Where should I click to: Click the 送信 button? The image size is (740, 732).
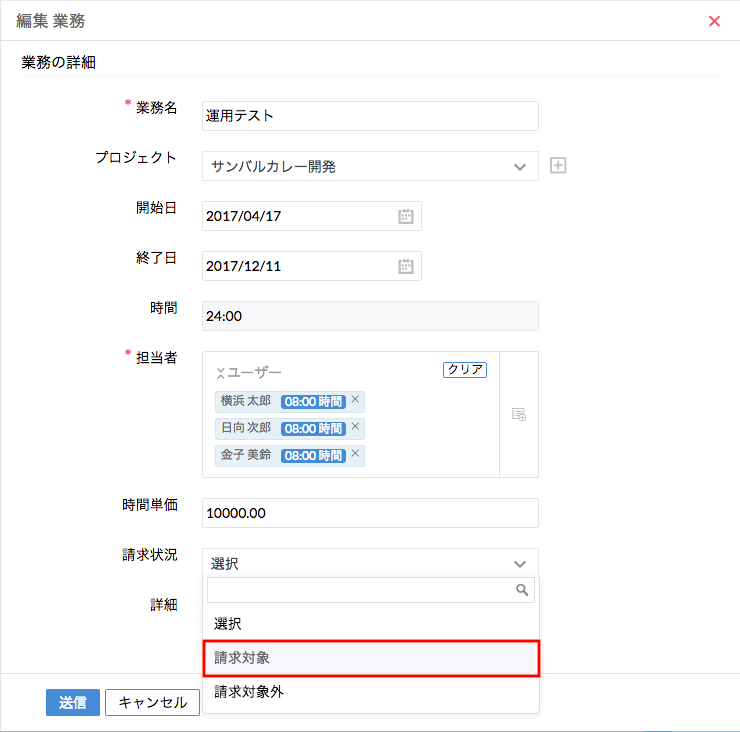pos(73,702)
